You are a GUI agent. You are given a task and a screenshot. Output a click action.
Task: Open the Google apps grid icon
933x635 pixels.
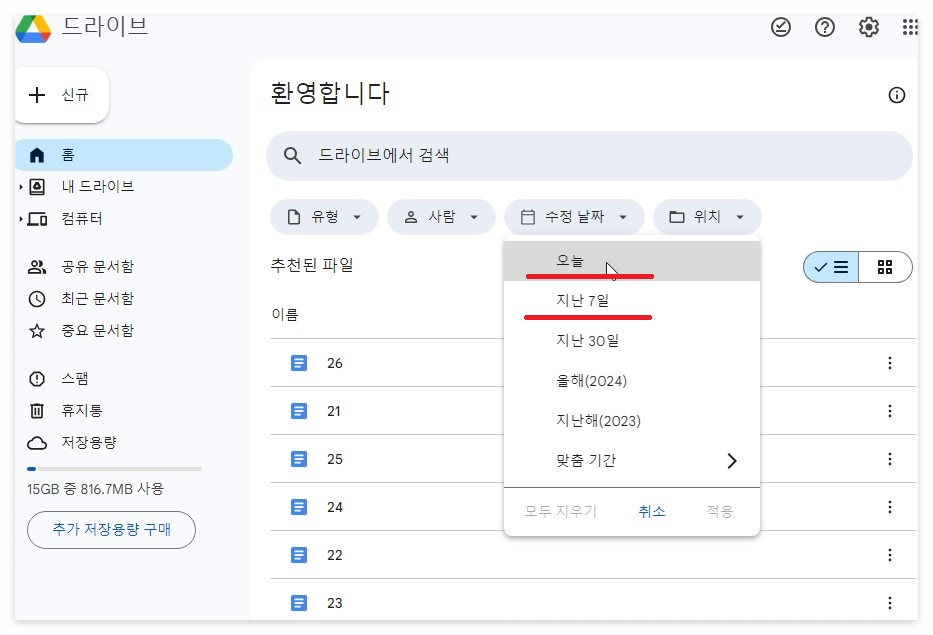coord(909,27)
